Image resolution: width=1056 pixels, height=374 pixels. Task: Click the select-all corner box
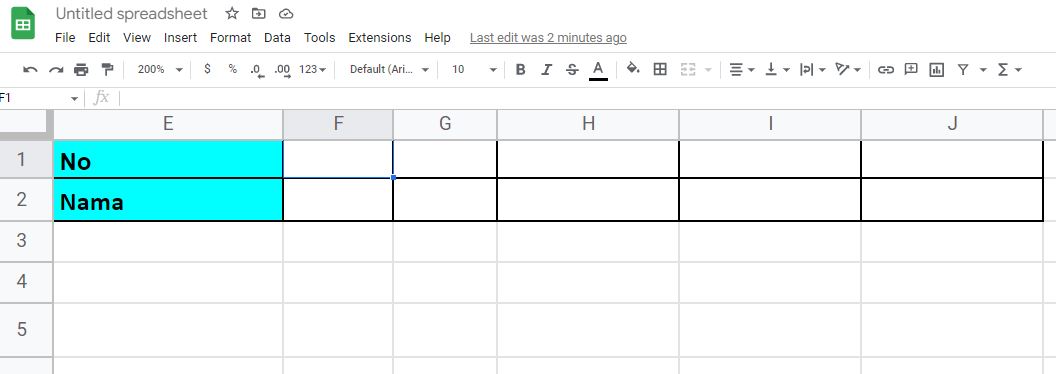pyautogui.click(x=26, y=124)
